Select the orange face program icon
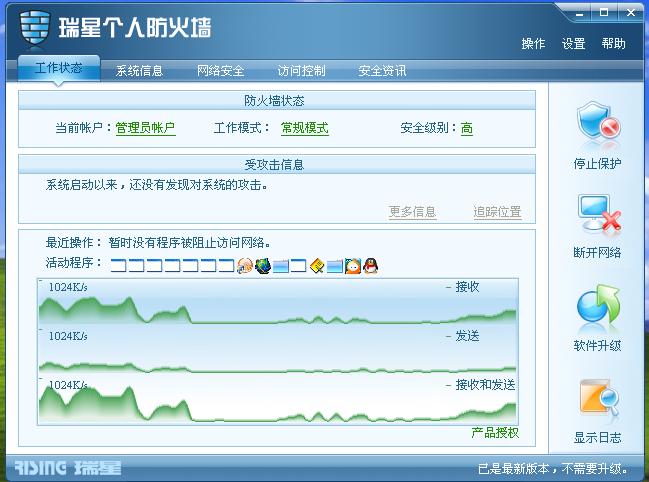649x482 pixels. (353, 266)
